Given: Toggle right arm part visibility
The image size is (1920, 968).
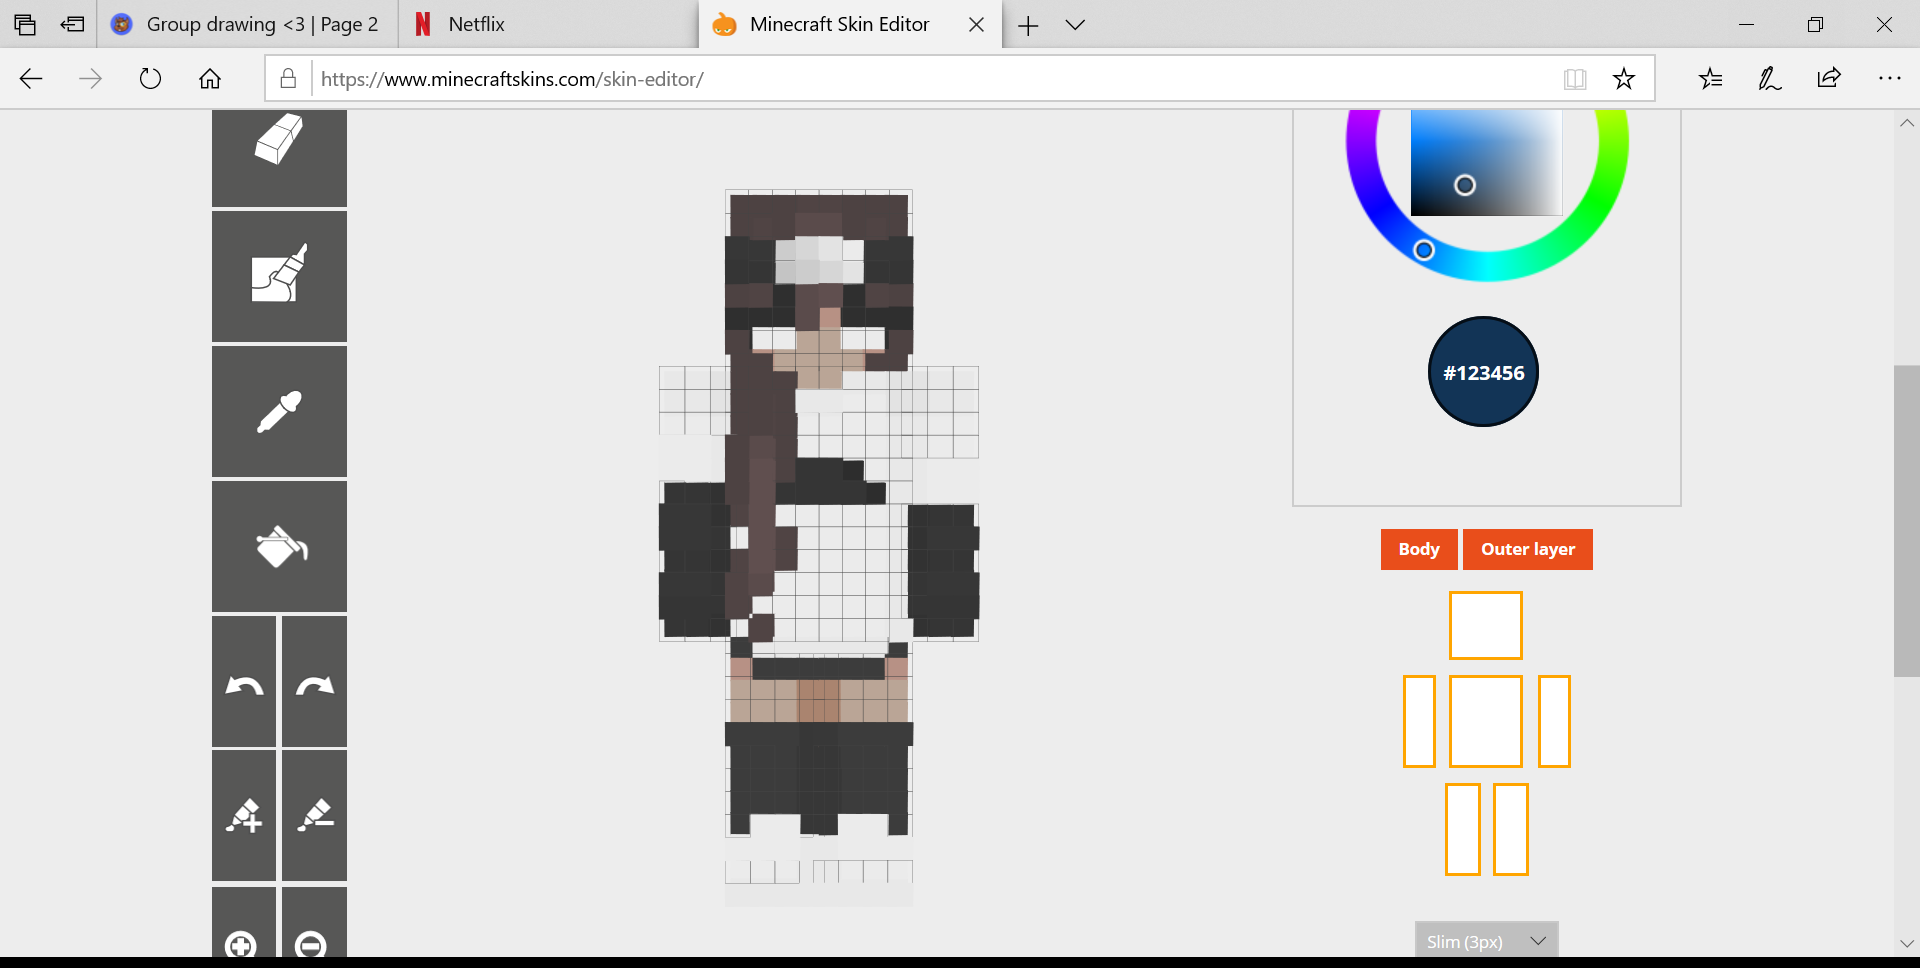Looking at the screenshot, I should pyautogui.click(x=1554, y=721).
